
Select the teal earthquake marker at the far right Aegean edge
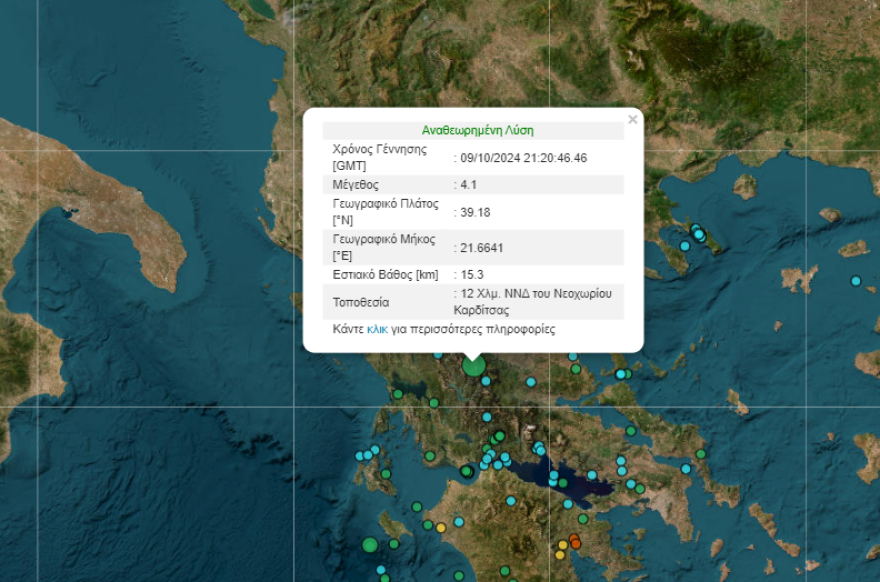tap(856, 280)
